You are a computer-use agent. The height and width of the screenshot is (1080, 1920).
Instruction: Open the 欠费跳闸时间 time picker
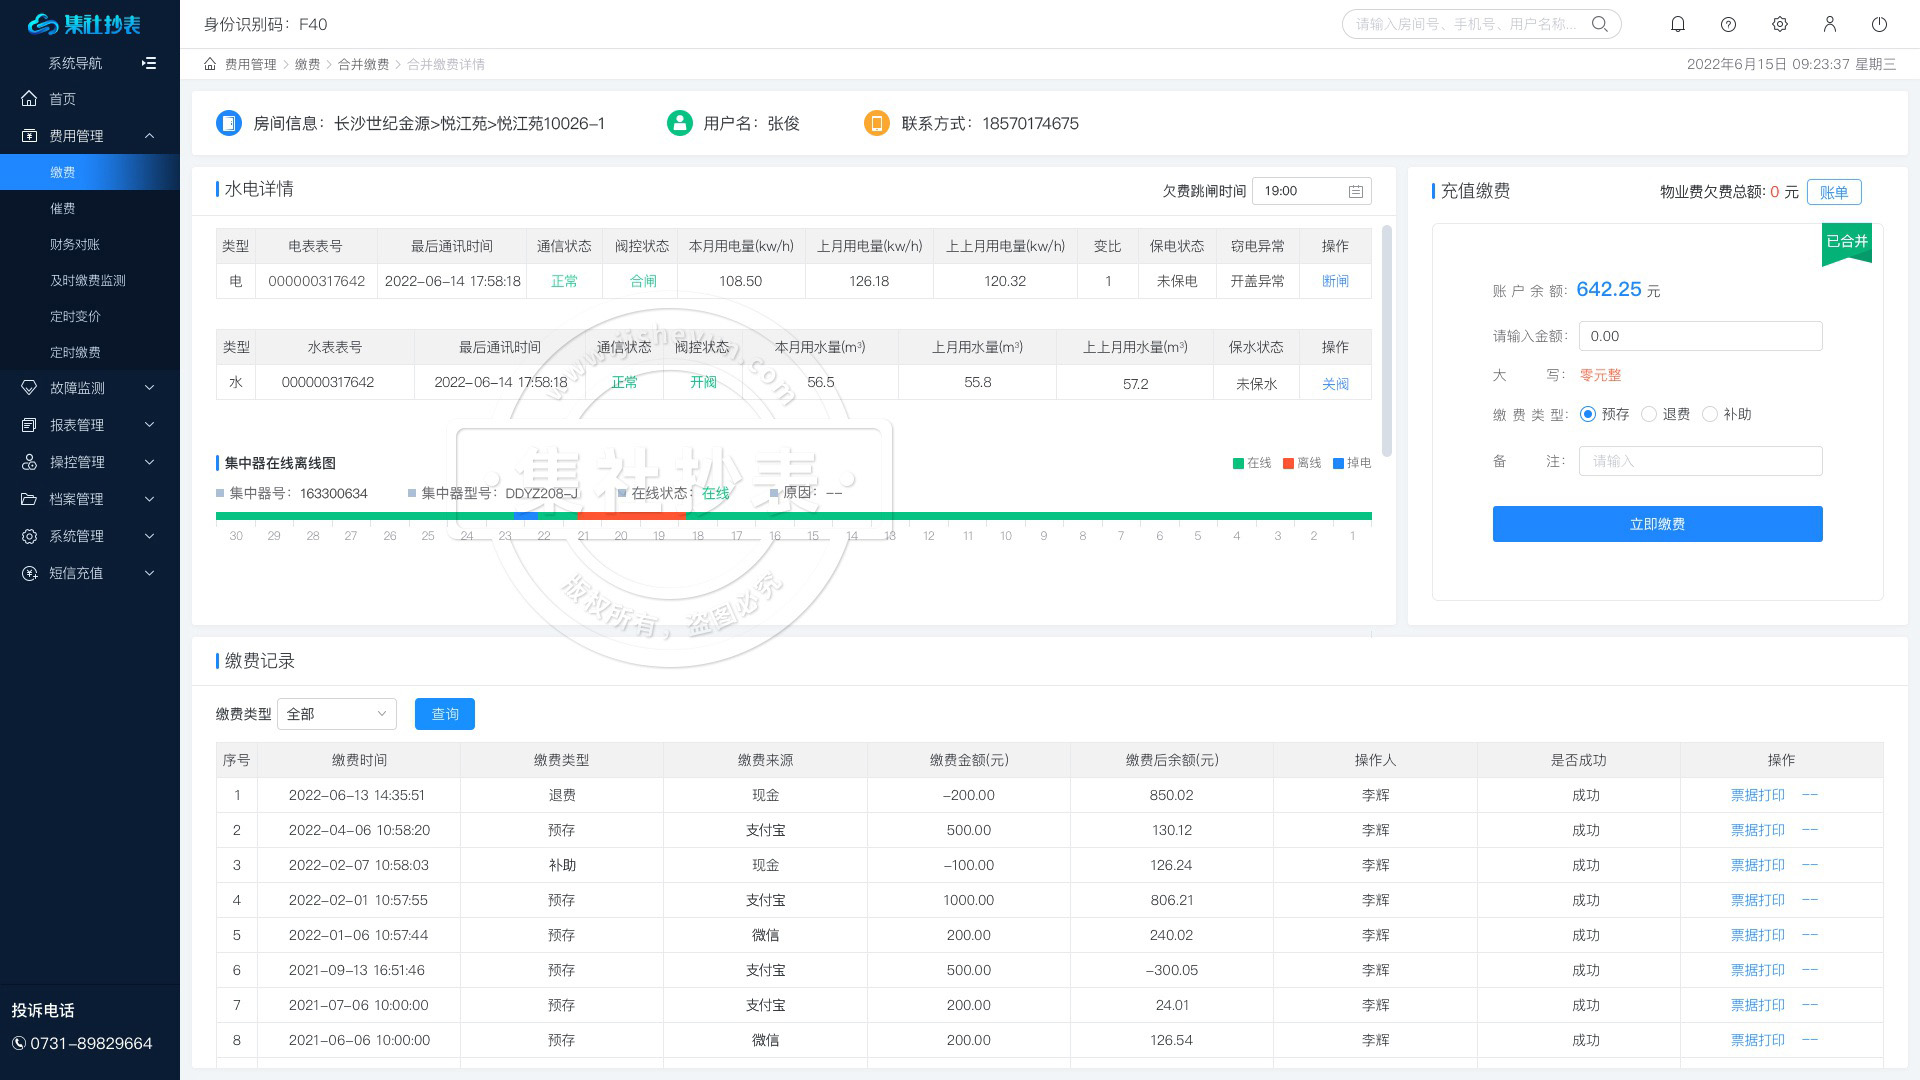click(1311, 191)
